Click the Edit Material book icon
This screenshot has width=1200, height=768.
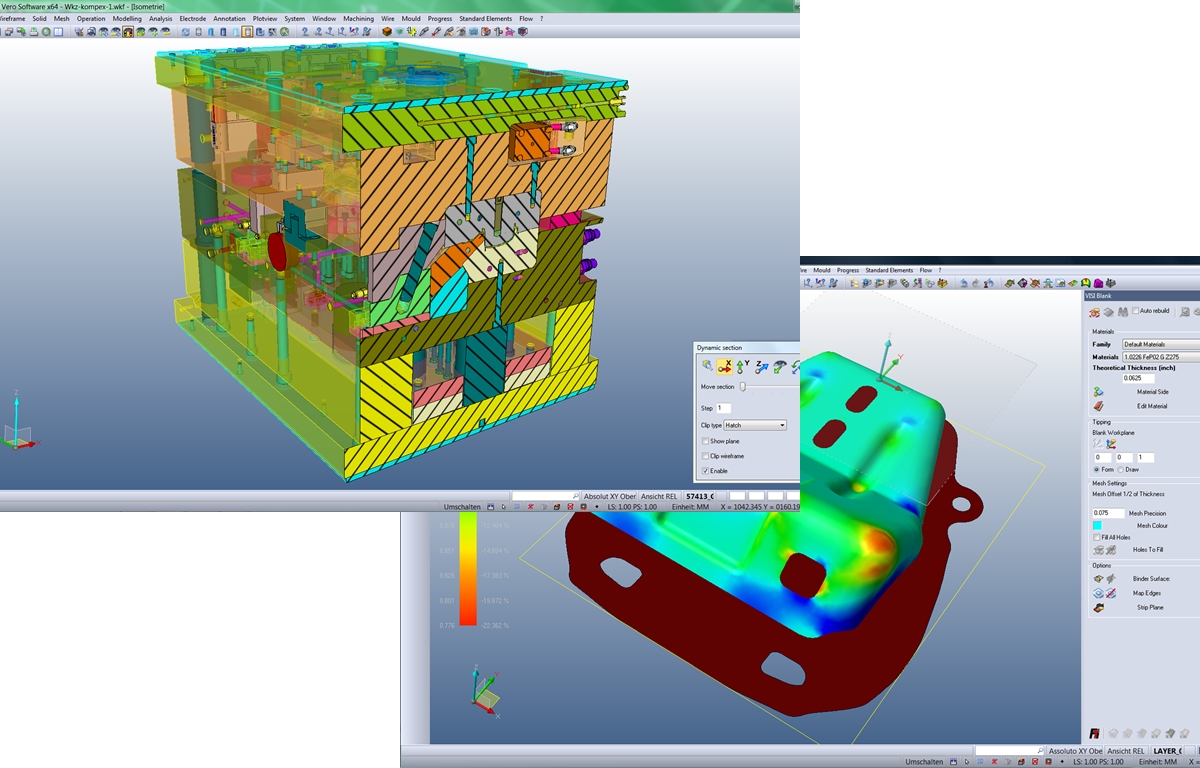(x=1098, y=406)
